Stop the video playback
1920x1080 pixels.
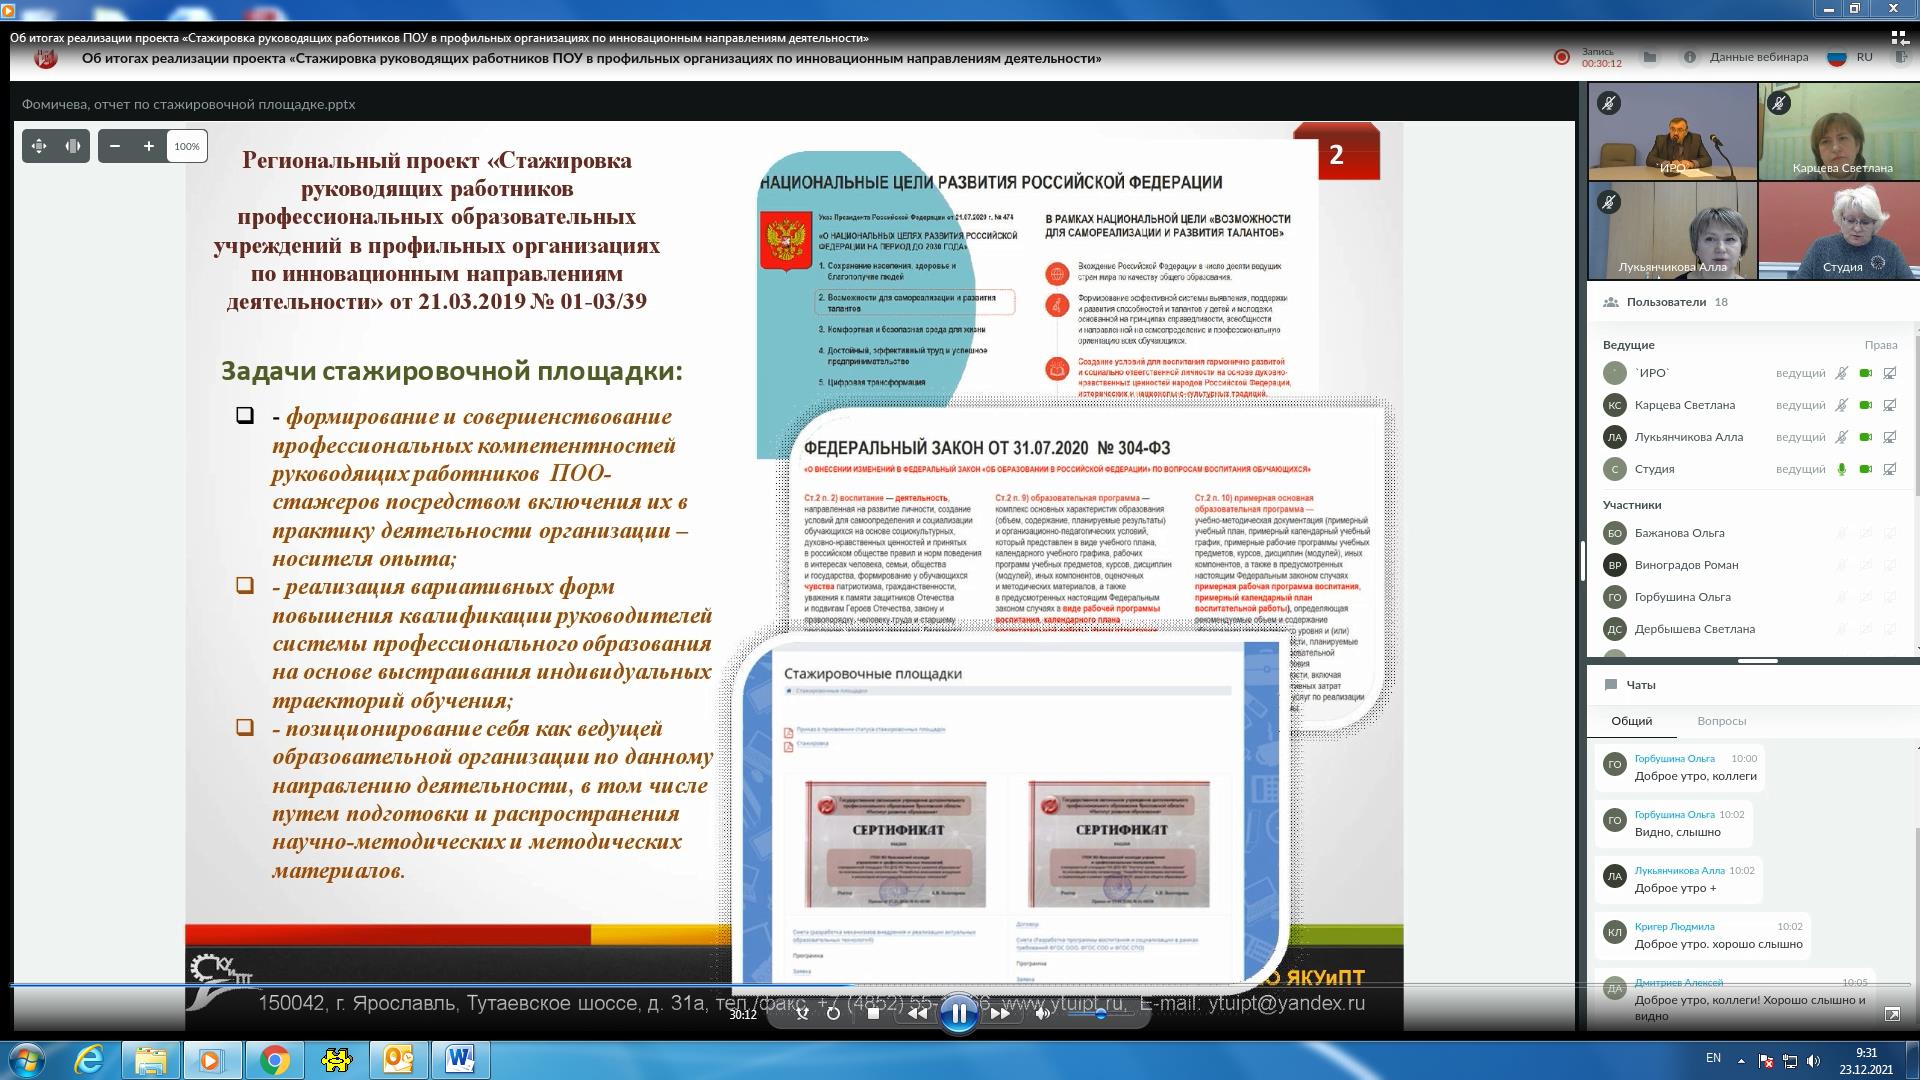873,1013
